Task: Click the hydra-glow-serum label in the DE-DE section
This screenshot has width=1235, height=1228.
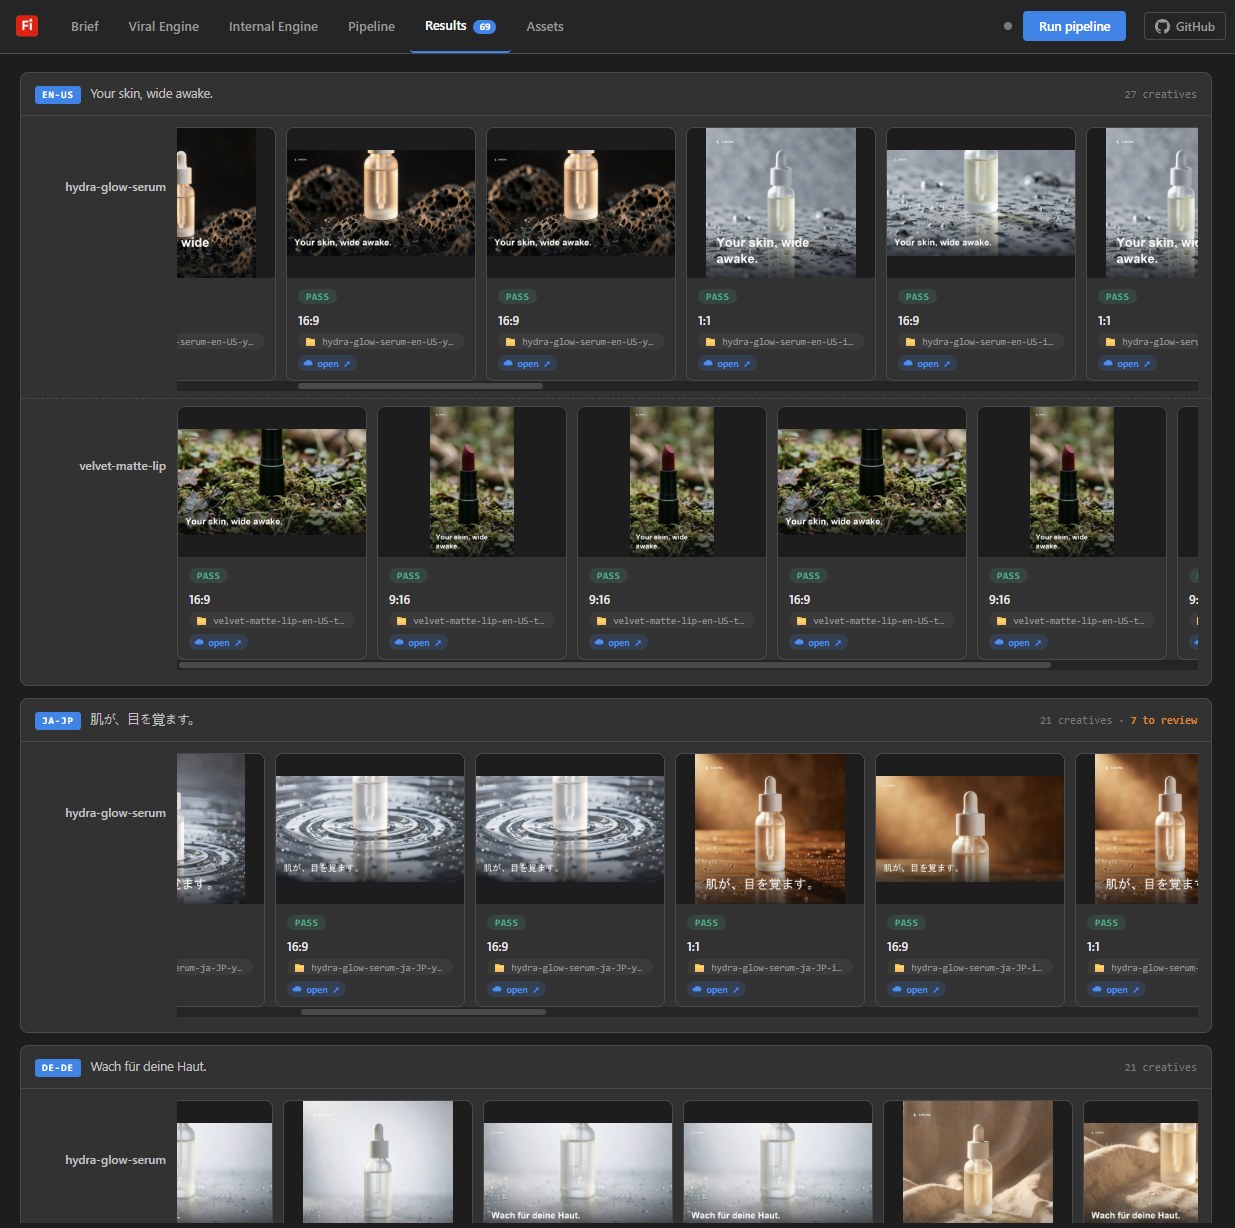Action: (x=115, y=1160)
